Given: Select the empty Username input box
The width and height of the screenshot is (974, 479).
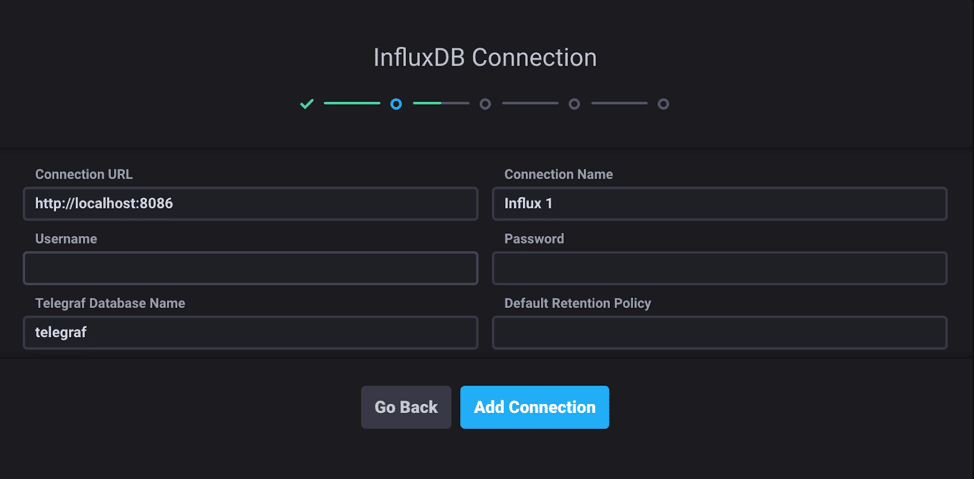Looking at the screenshot, I should 250,269.
